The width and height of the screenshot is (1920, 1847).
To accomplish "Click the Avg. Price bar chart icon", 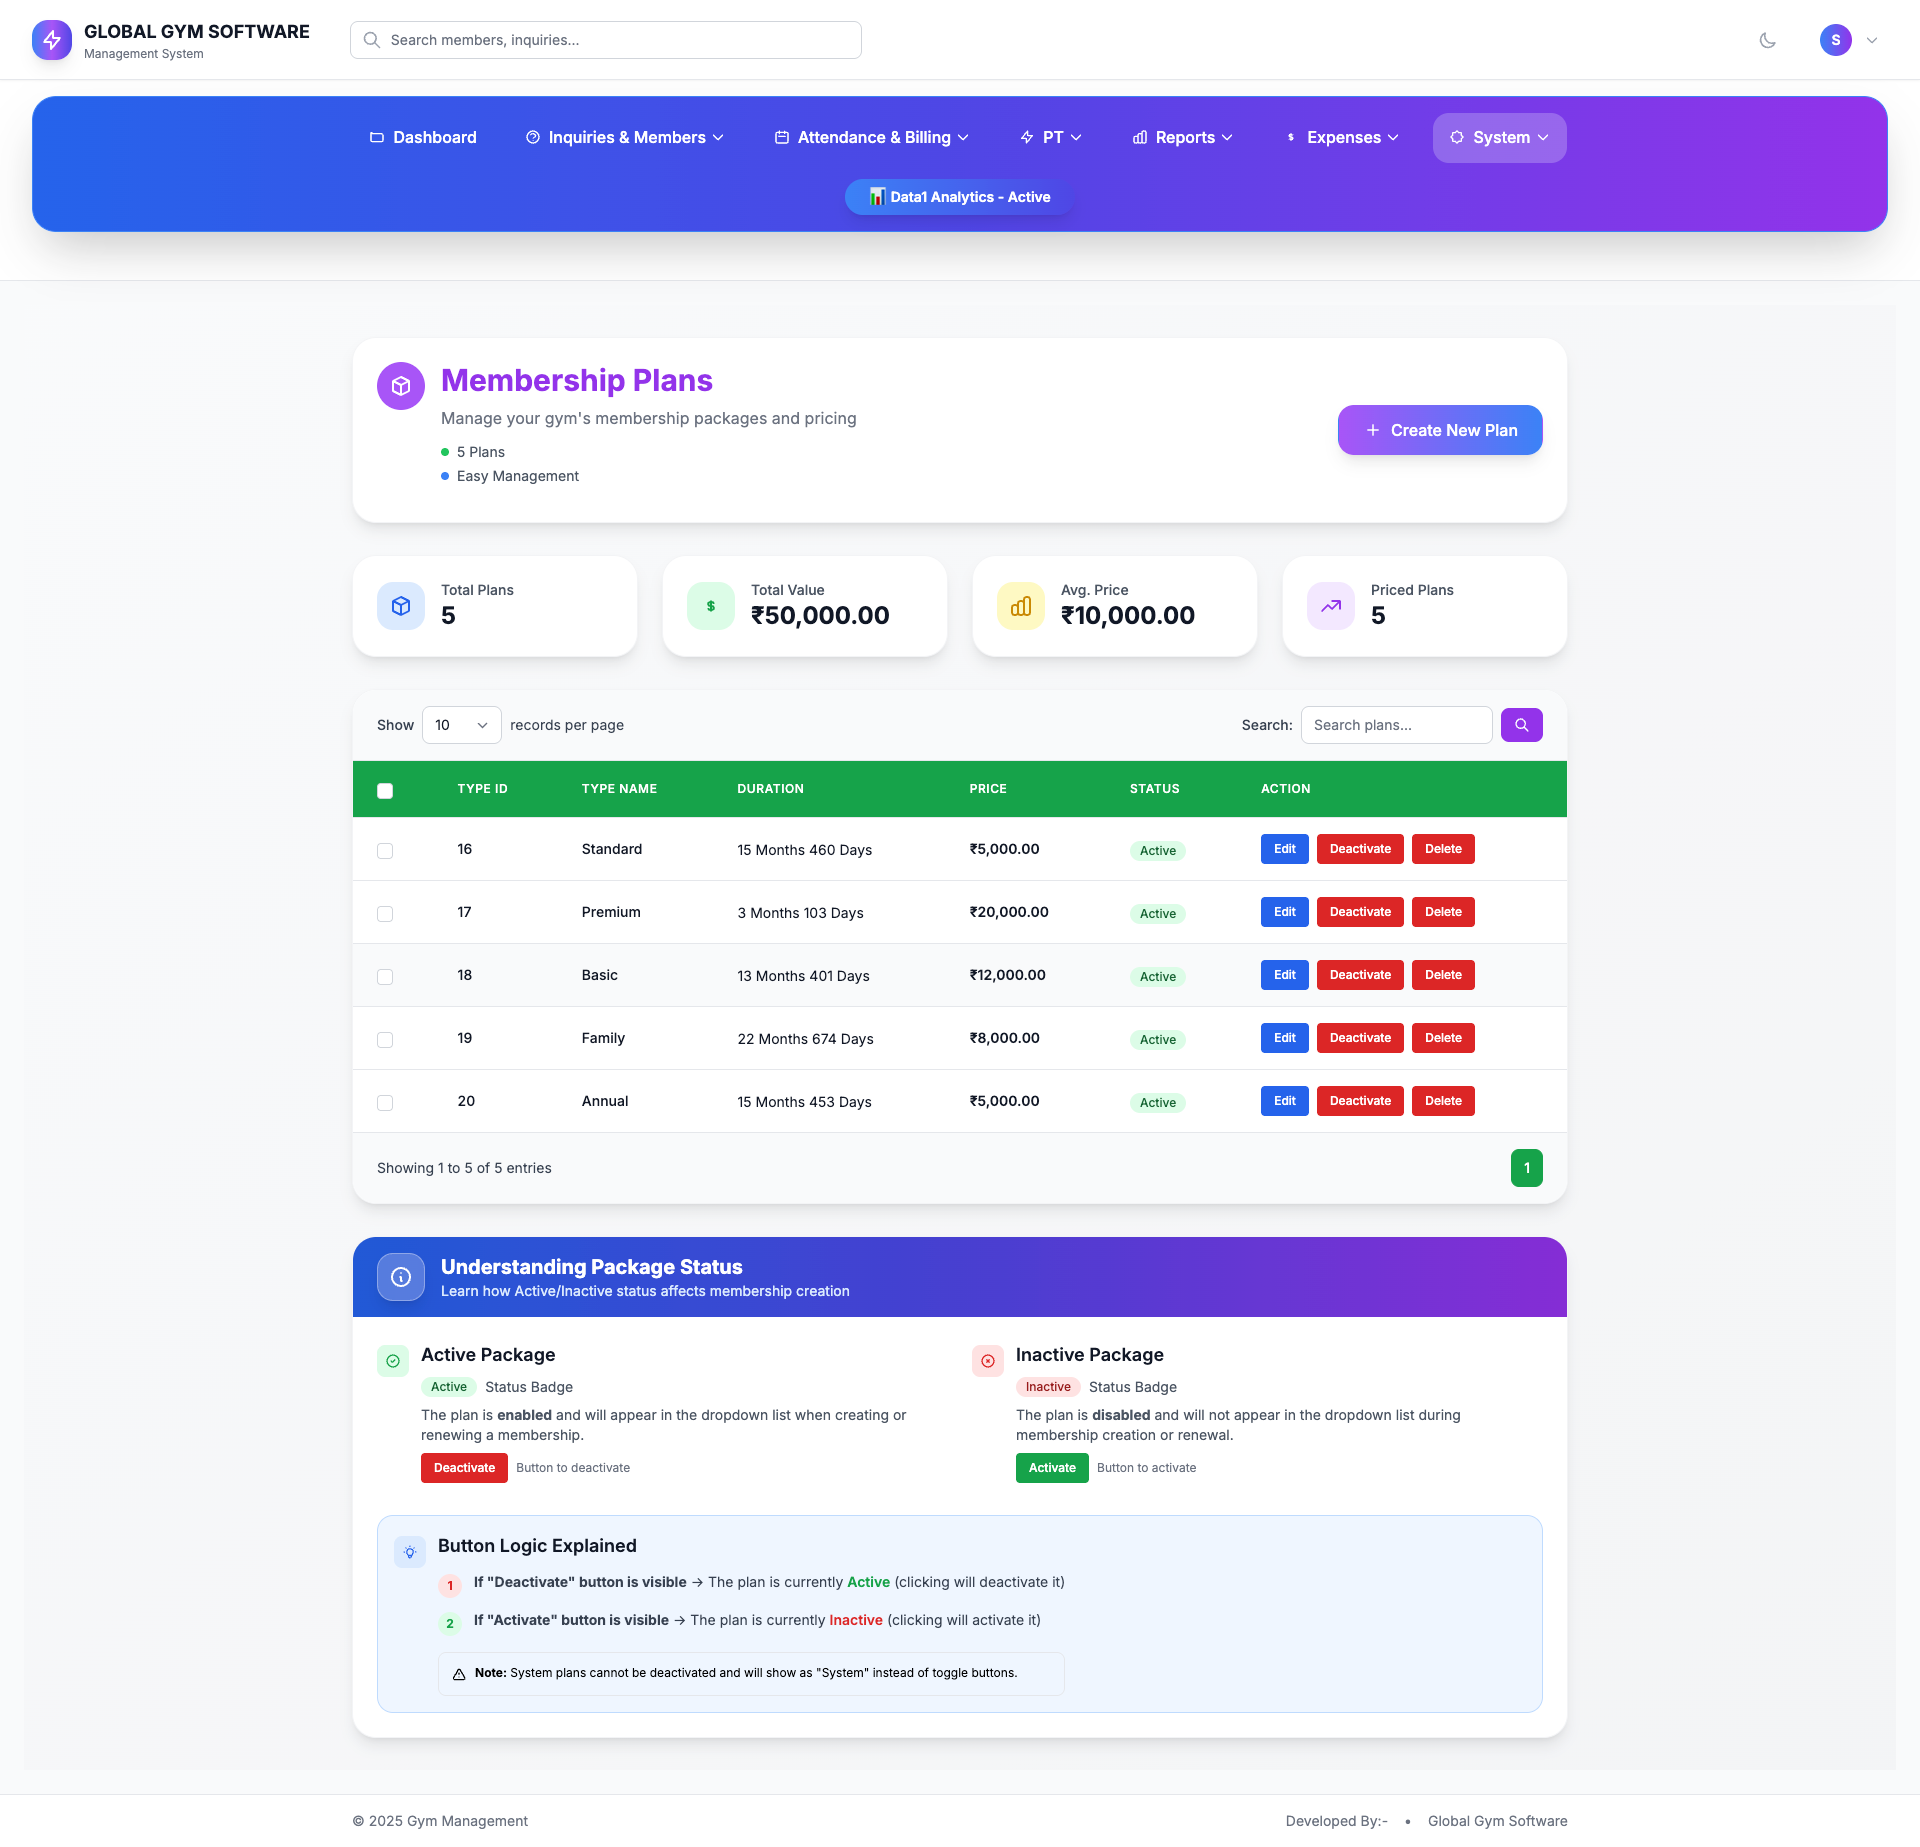I will pyautogui.click(x=1021, y=606).
